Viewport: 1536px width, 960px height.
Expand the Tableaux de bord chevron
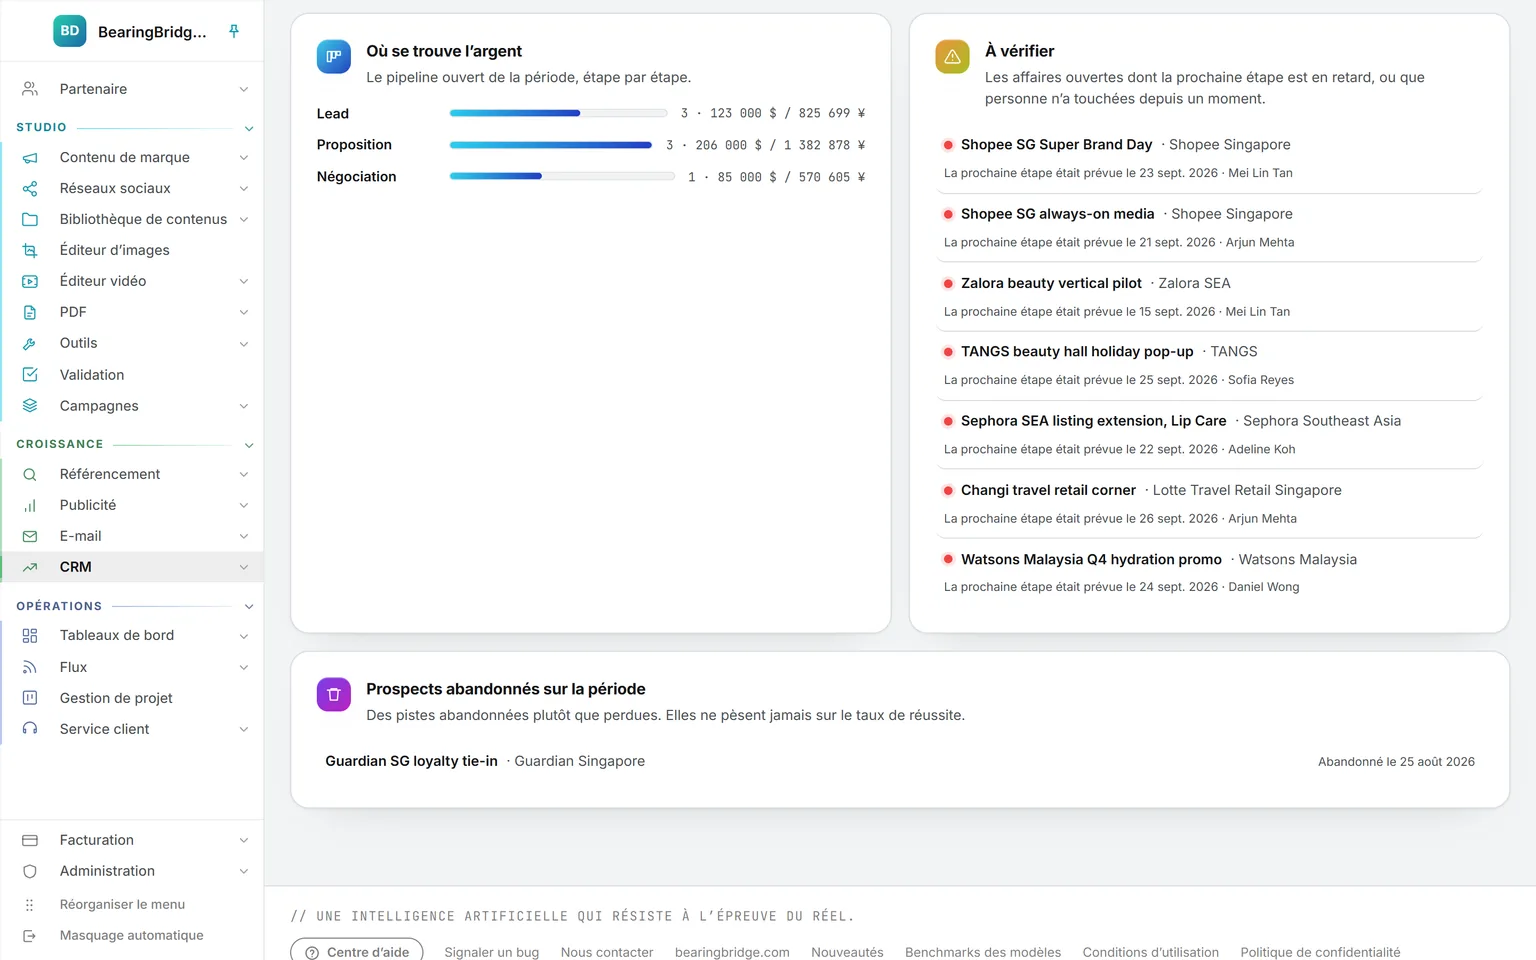(244, 636)
